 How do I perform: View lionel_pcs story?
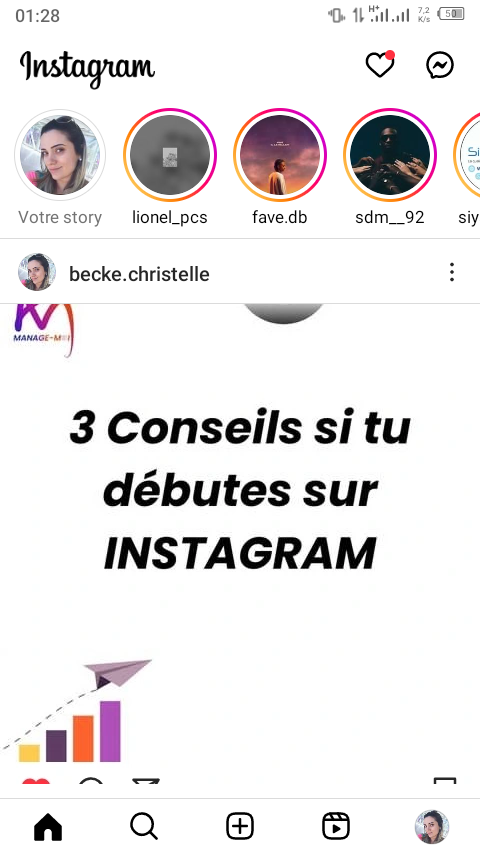point(170,155)
